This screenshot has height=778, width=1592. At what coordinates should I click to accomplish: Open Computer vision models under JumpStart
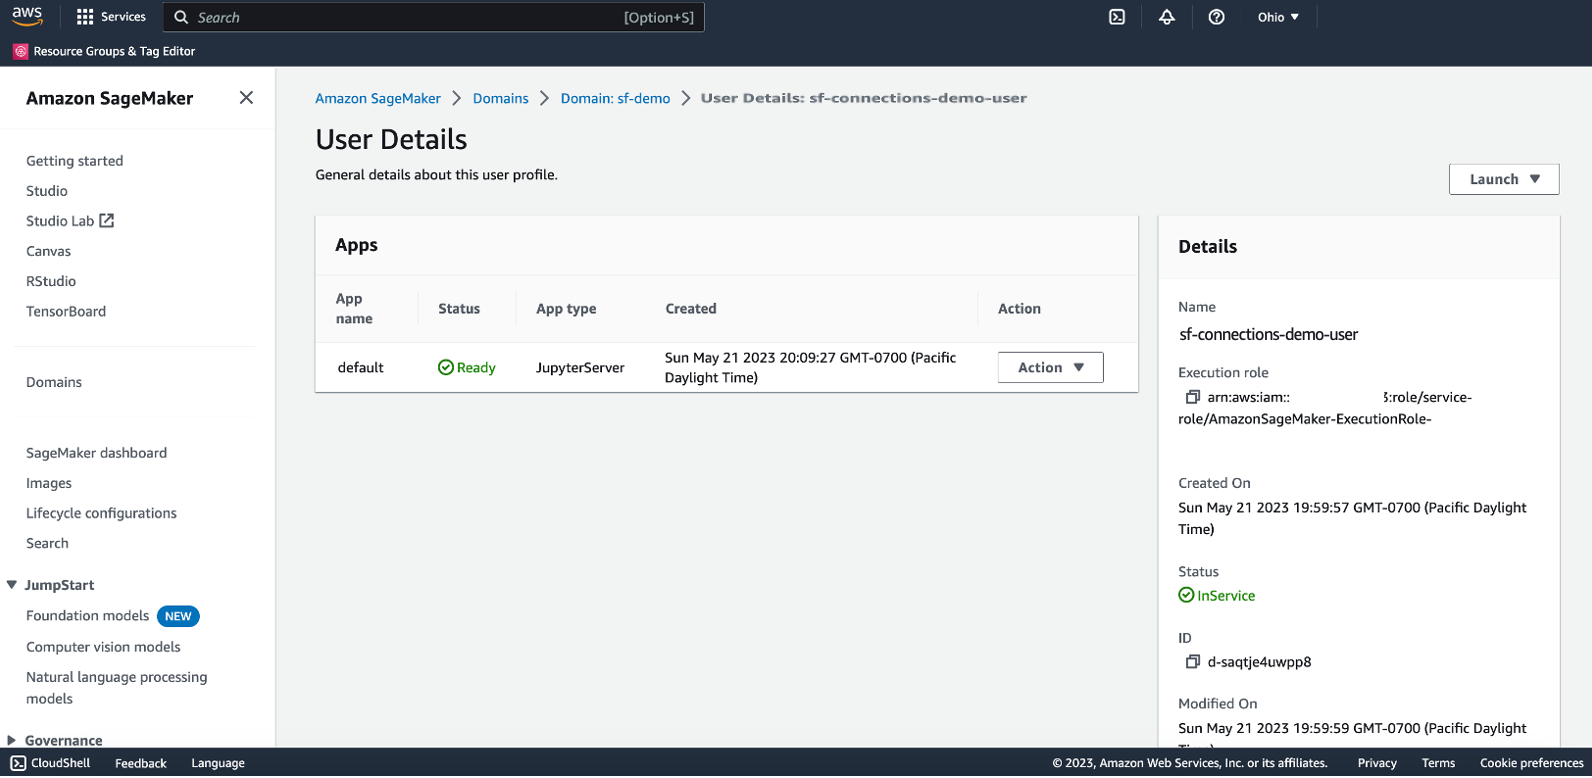click(x=104, y=647)
